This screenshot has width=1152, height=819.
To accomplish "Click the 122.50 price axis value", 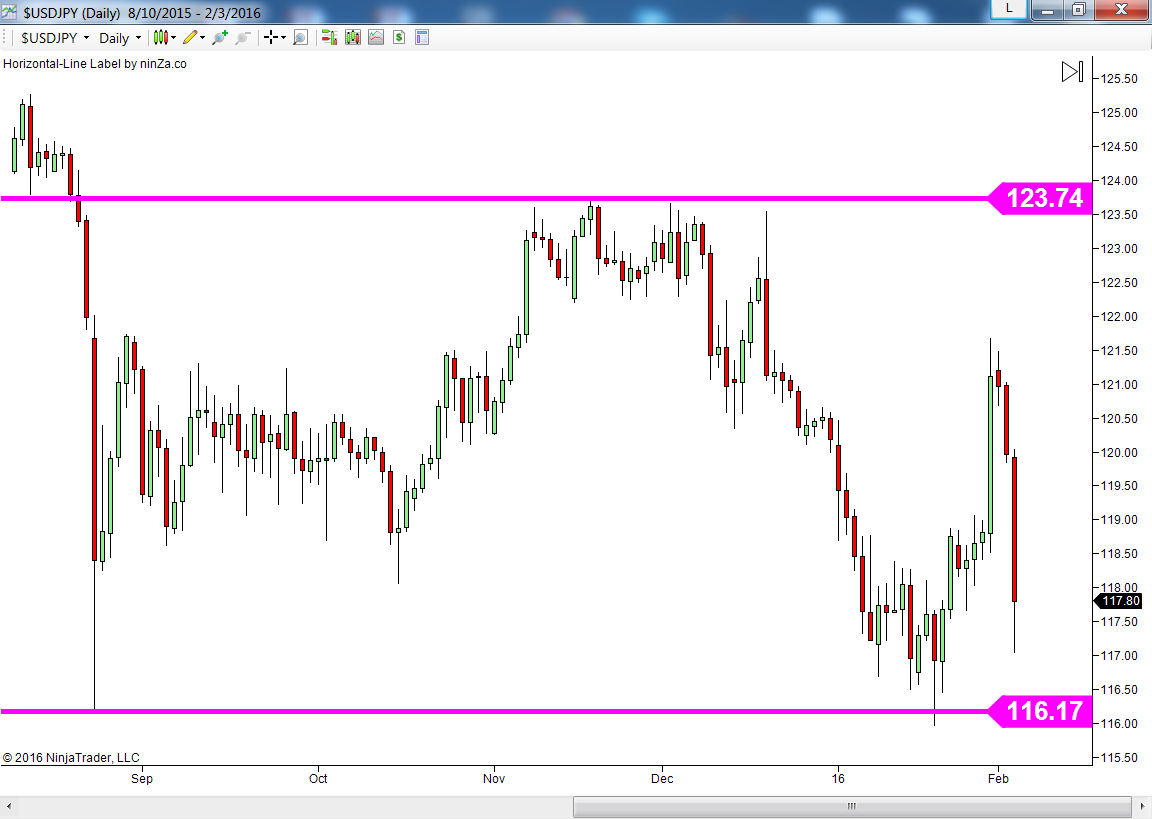I will (x=1119, y=283).
